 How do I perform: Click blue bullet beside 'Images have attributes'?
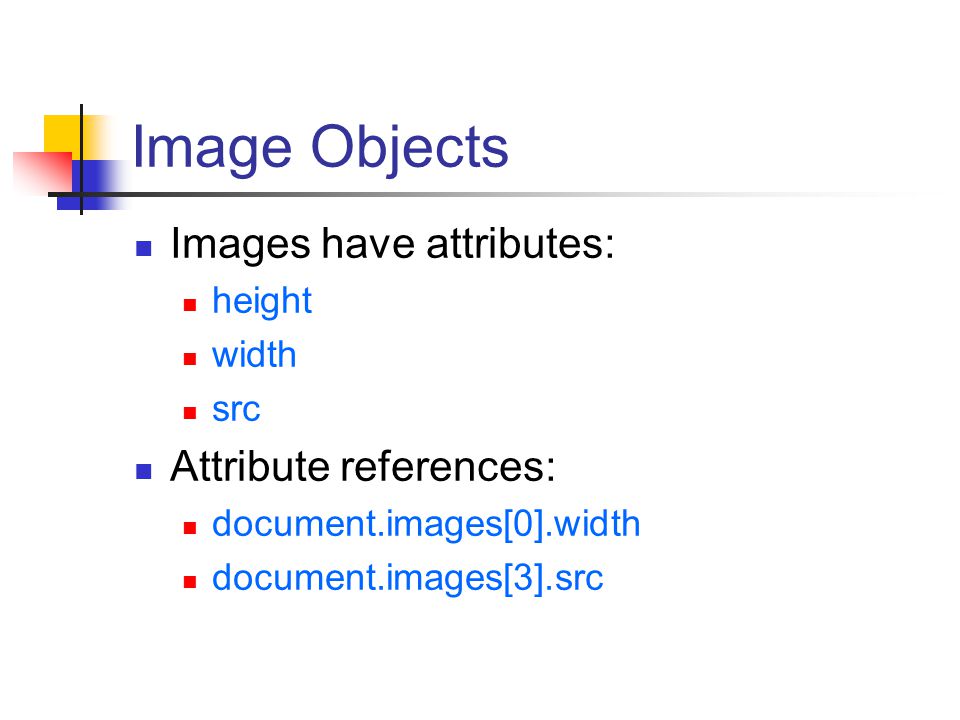[x=144, y=248]
